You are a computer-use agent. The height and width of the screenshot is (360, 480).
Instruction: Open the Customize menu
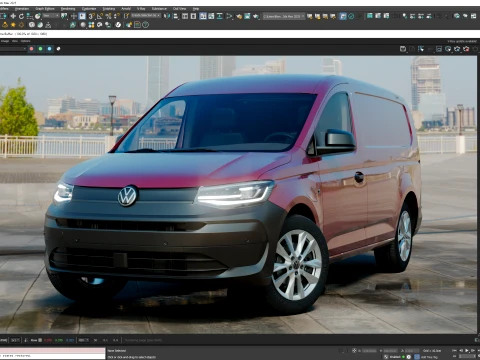(x=89, y=8)
